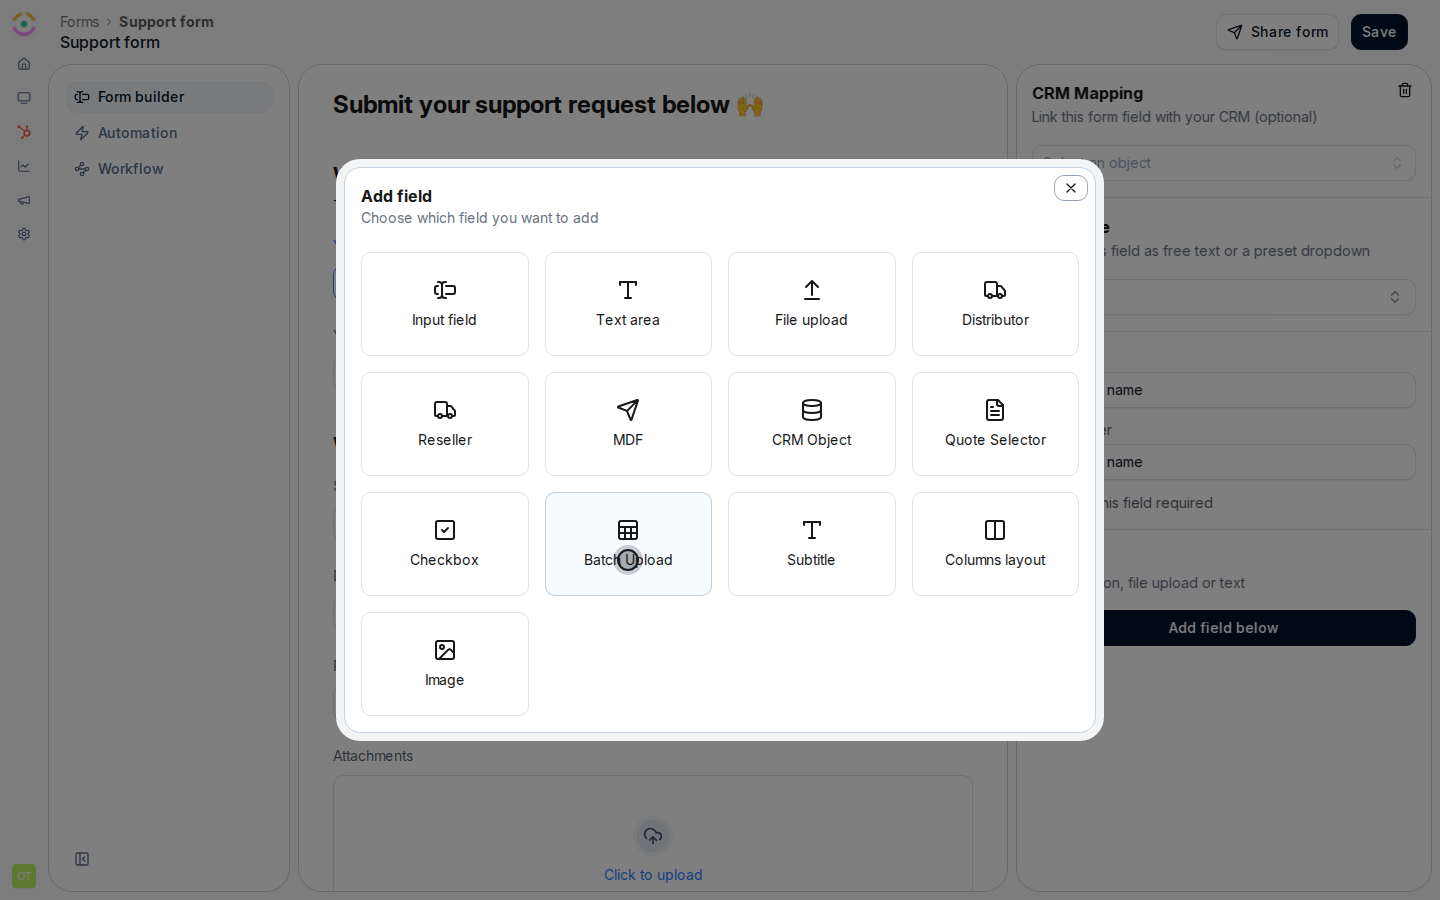This screenshot has height=900, width=1440.
Task: Click the app logo in the corner
Action: (x=24, y=24)
